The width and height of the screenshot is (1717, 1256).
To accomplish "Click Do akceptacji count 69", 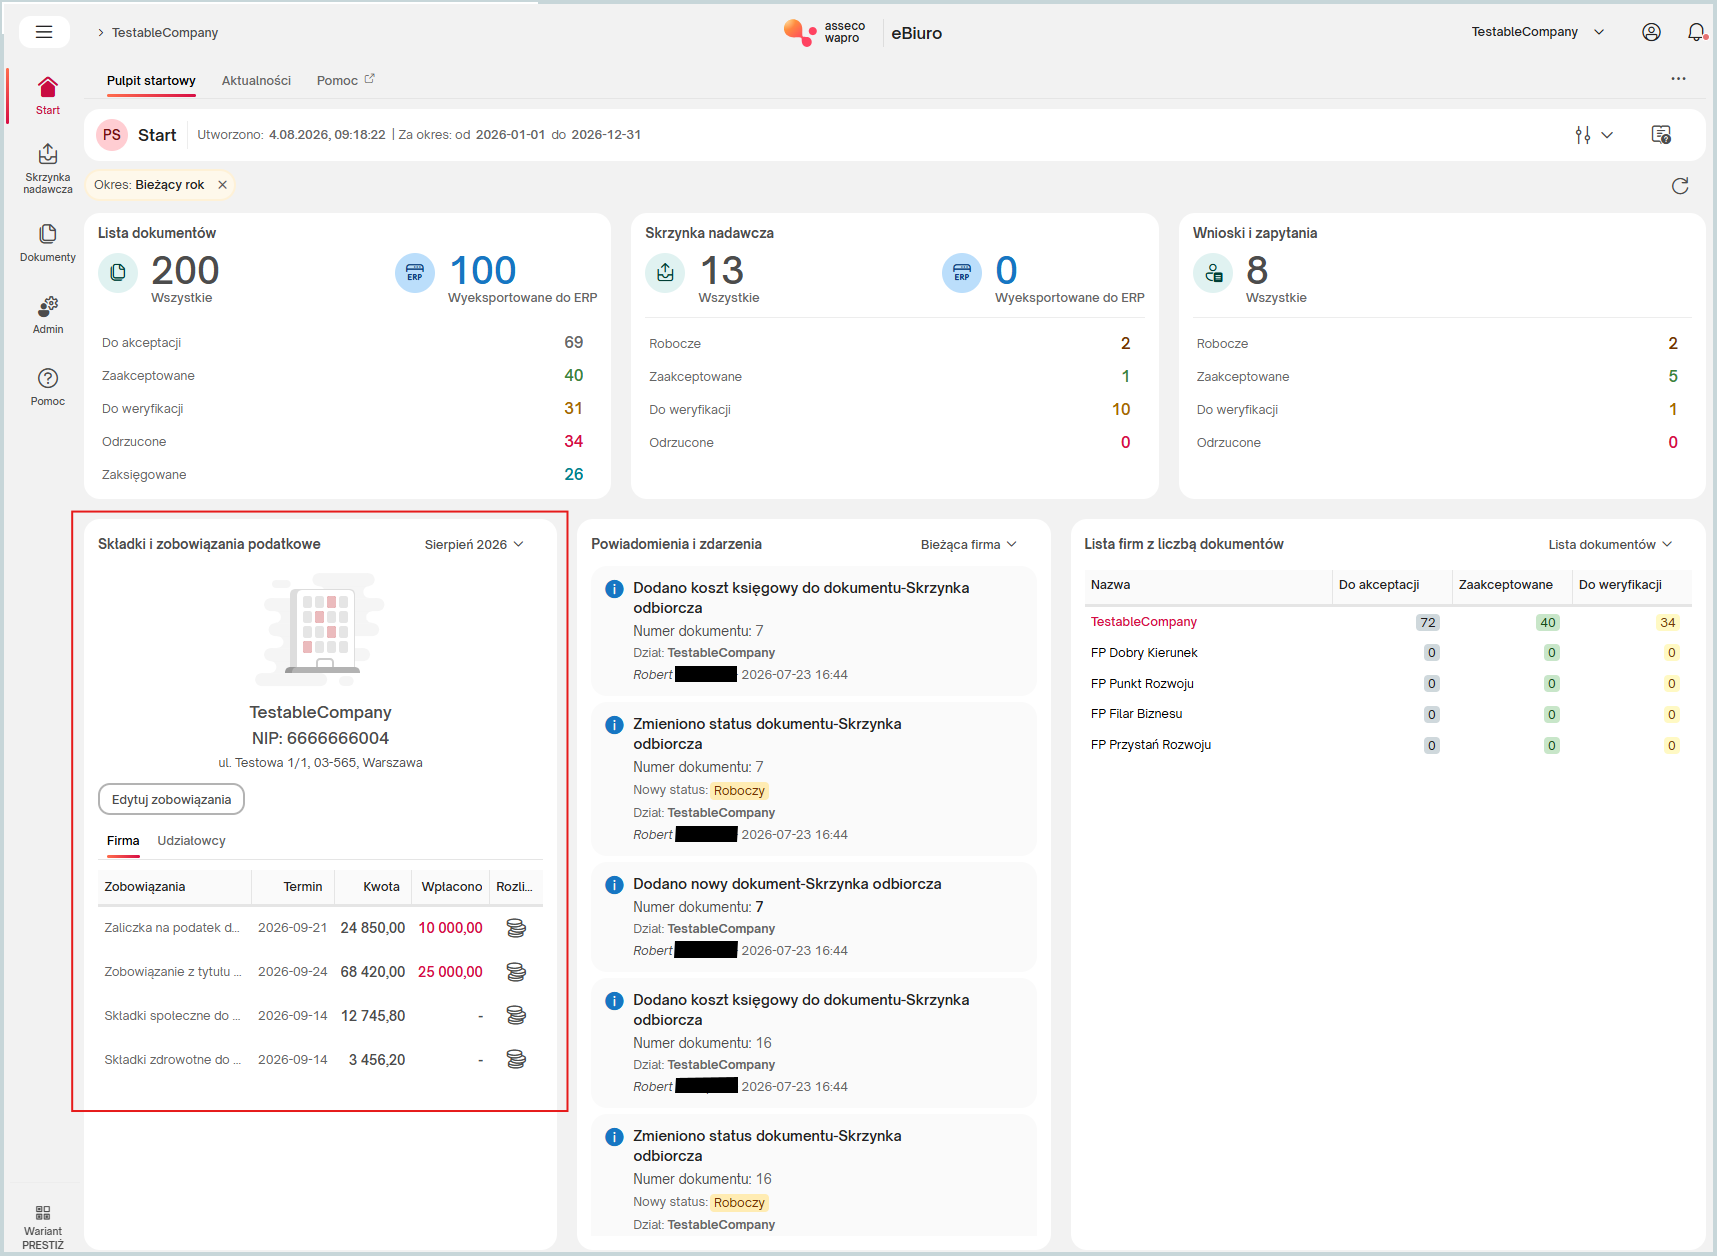I will point(573,343).
